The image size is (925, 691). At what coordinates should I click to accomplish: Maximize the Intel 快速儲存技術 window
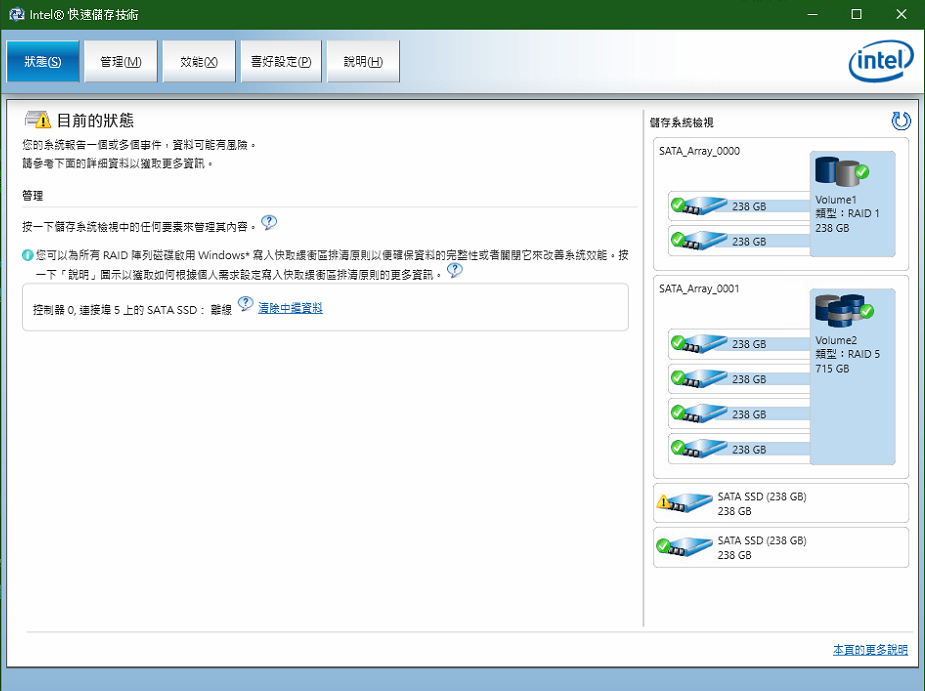(857, 14)
